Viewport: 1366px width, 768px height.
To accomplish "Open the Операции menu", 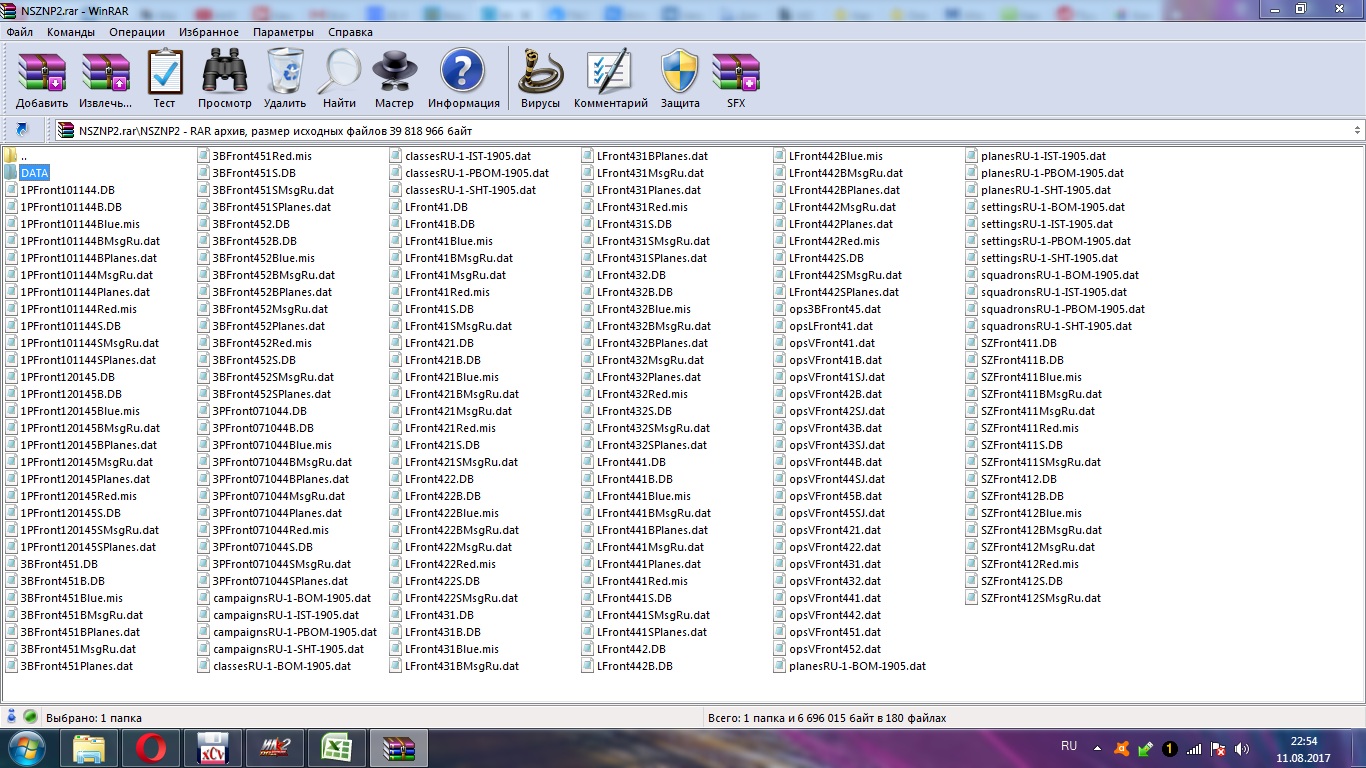I will 137,32.
